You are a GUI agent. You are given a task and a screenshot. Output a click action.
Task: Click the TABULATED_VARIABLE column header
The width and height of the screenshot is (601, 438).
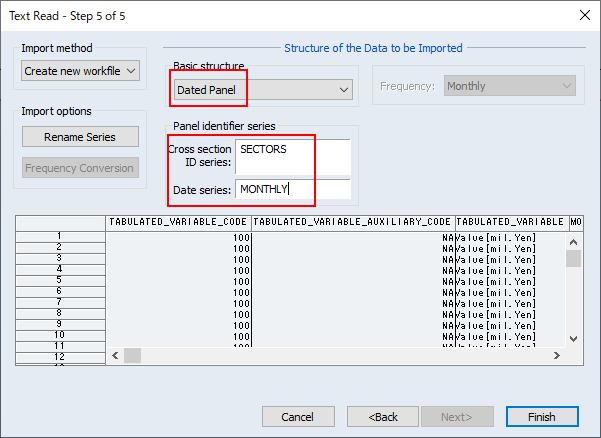510,221
